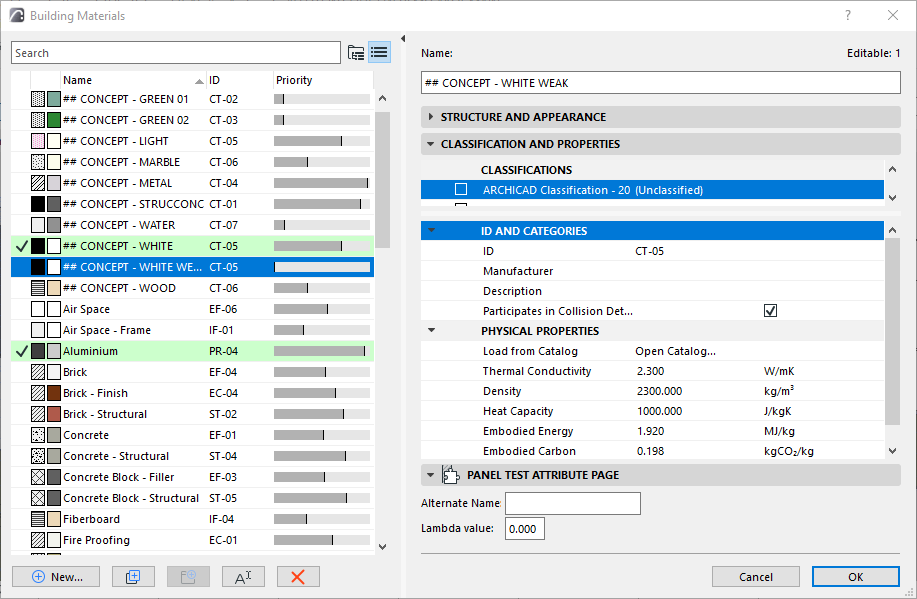Click the red X delete material button

pyautogui.click(x=298, y=577)
